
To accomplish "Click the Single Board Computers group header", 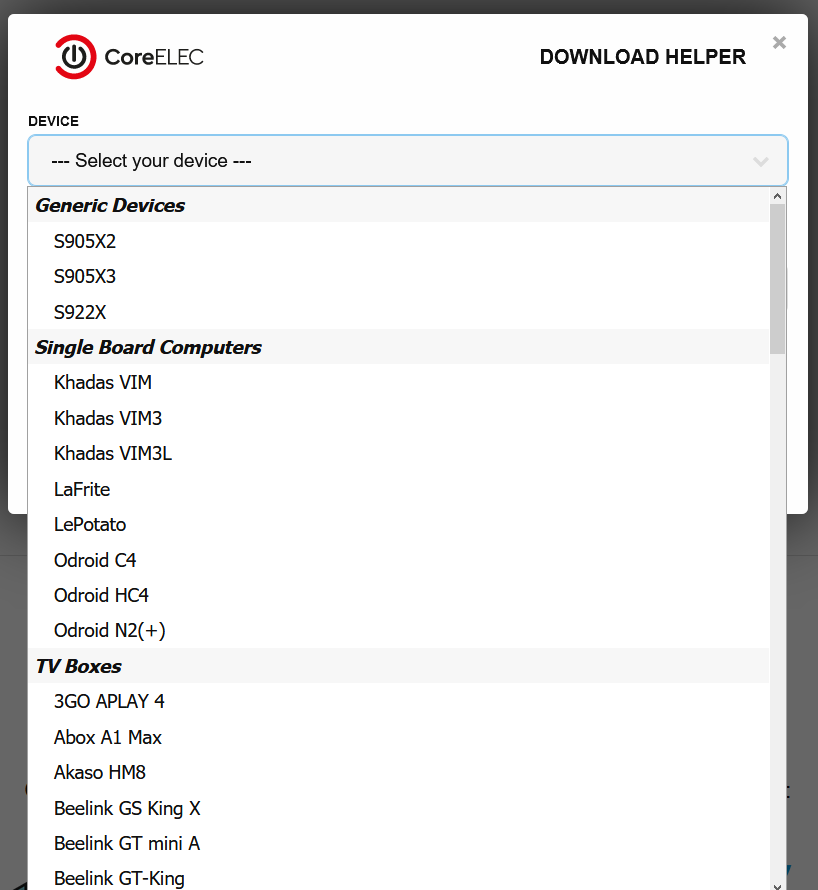I will tap(398, 347).
